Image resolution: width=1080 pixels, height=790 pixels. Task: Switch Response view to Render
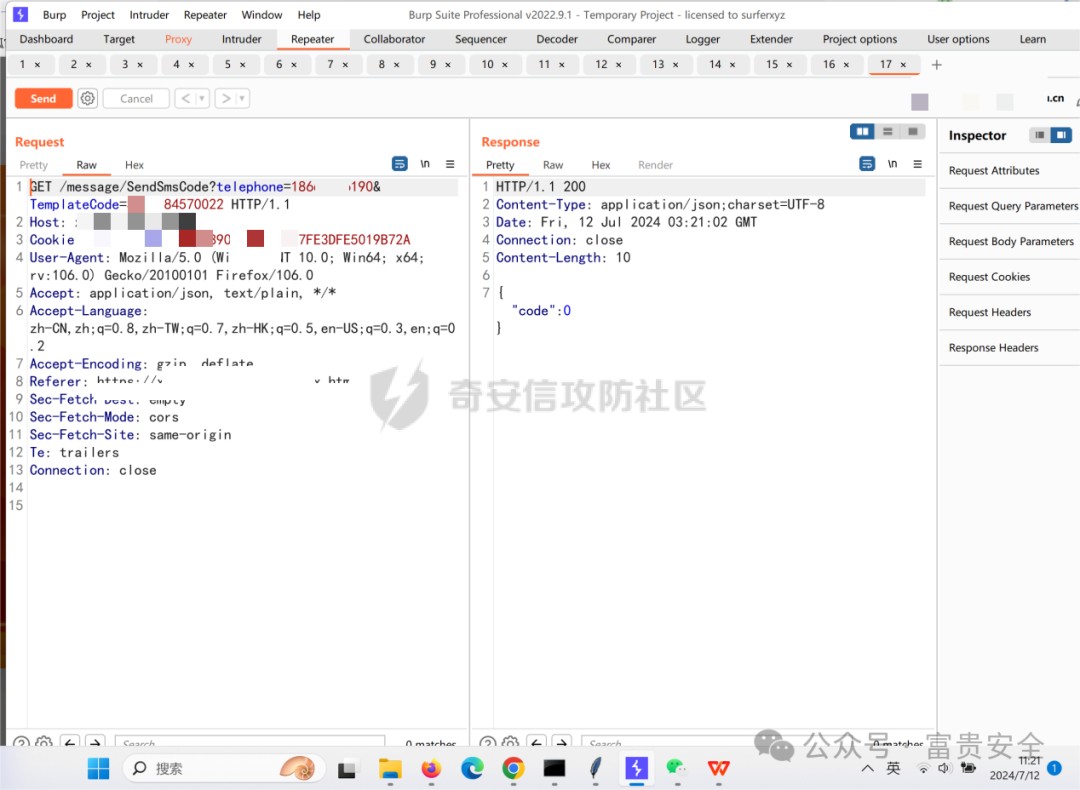coord(655,165)
